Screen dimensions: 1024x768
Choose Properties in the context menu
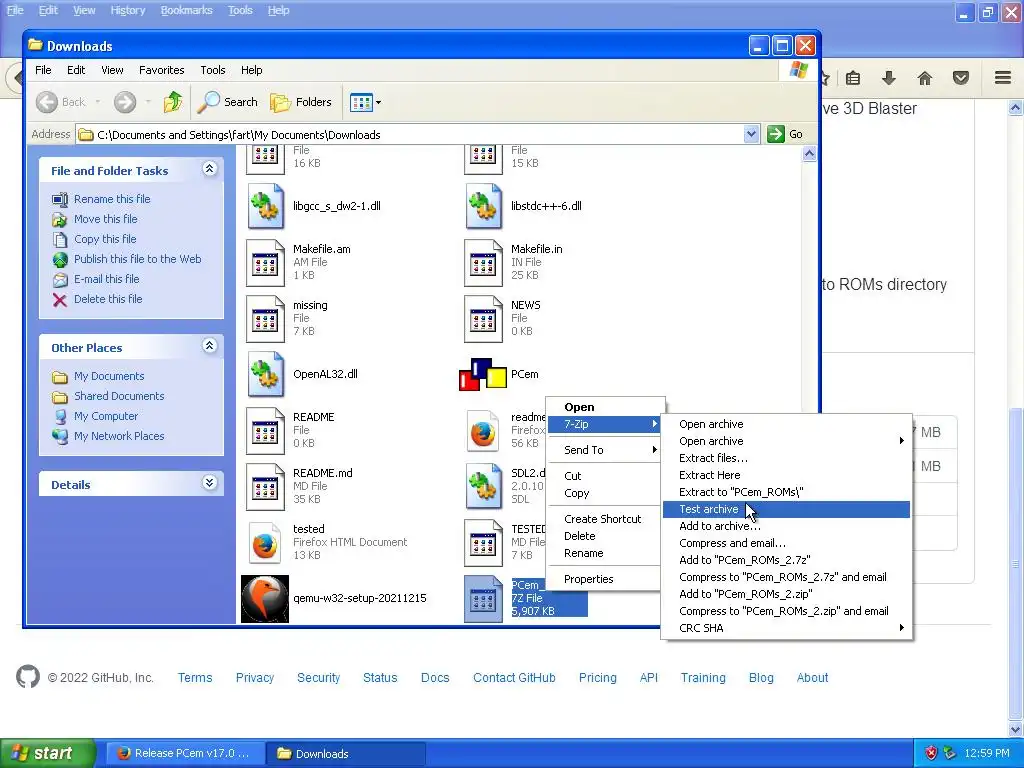[604, 579]
